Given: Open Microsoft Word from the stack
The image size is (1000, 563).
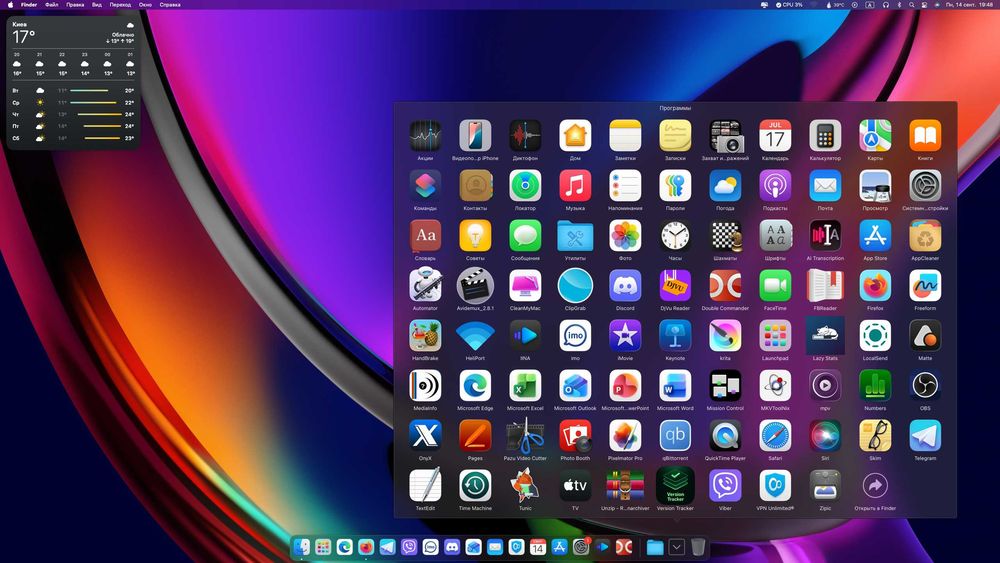Looking at the screenshot, I should (675, 386).
